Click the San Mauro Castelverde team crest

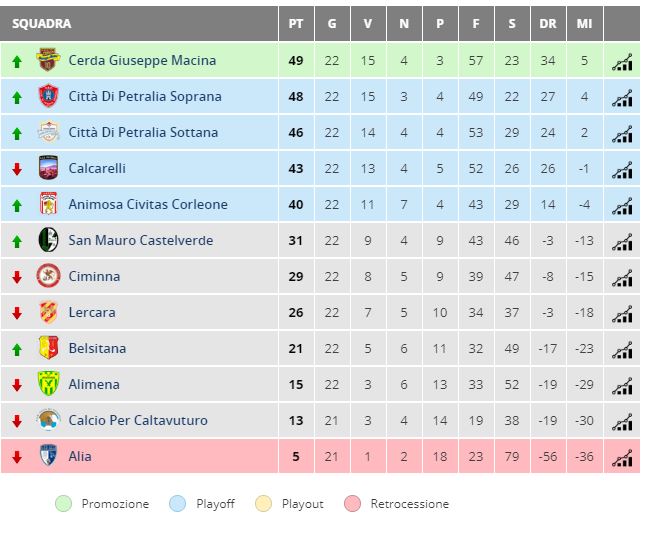[48, 240]
